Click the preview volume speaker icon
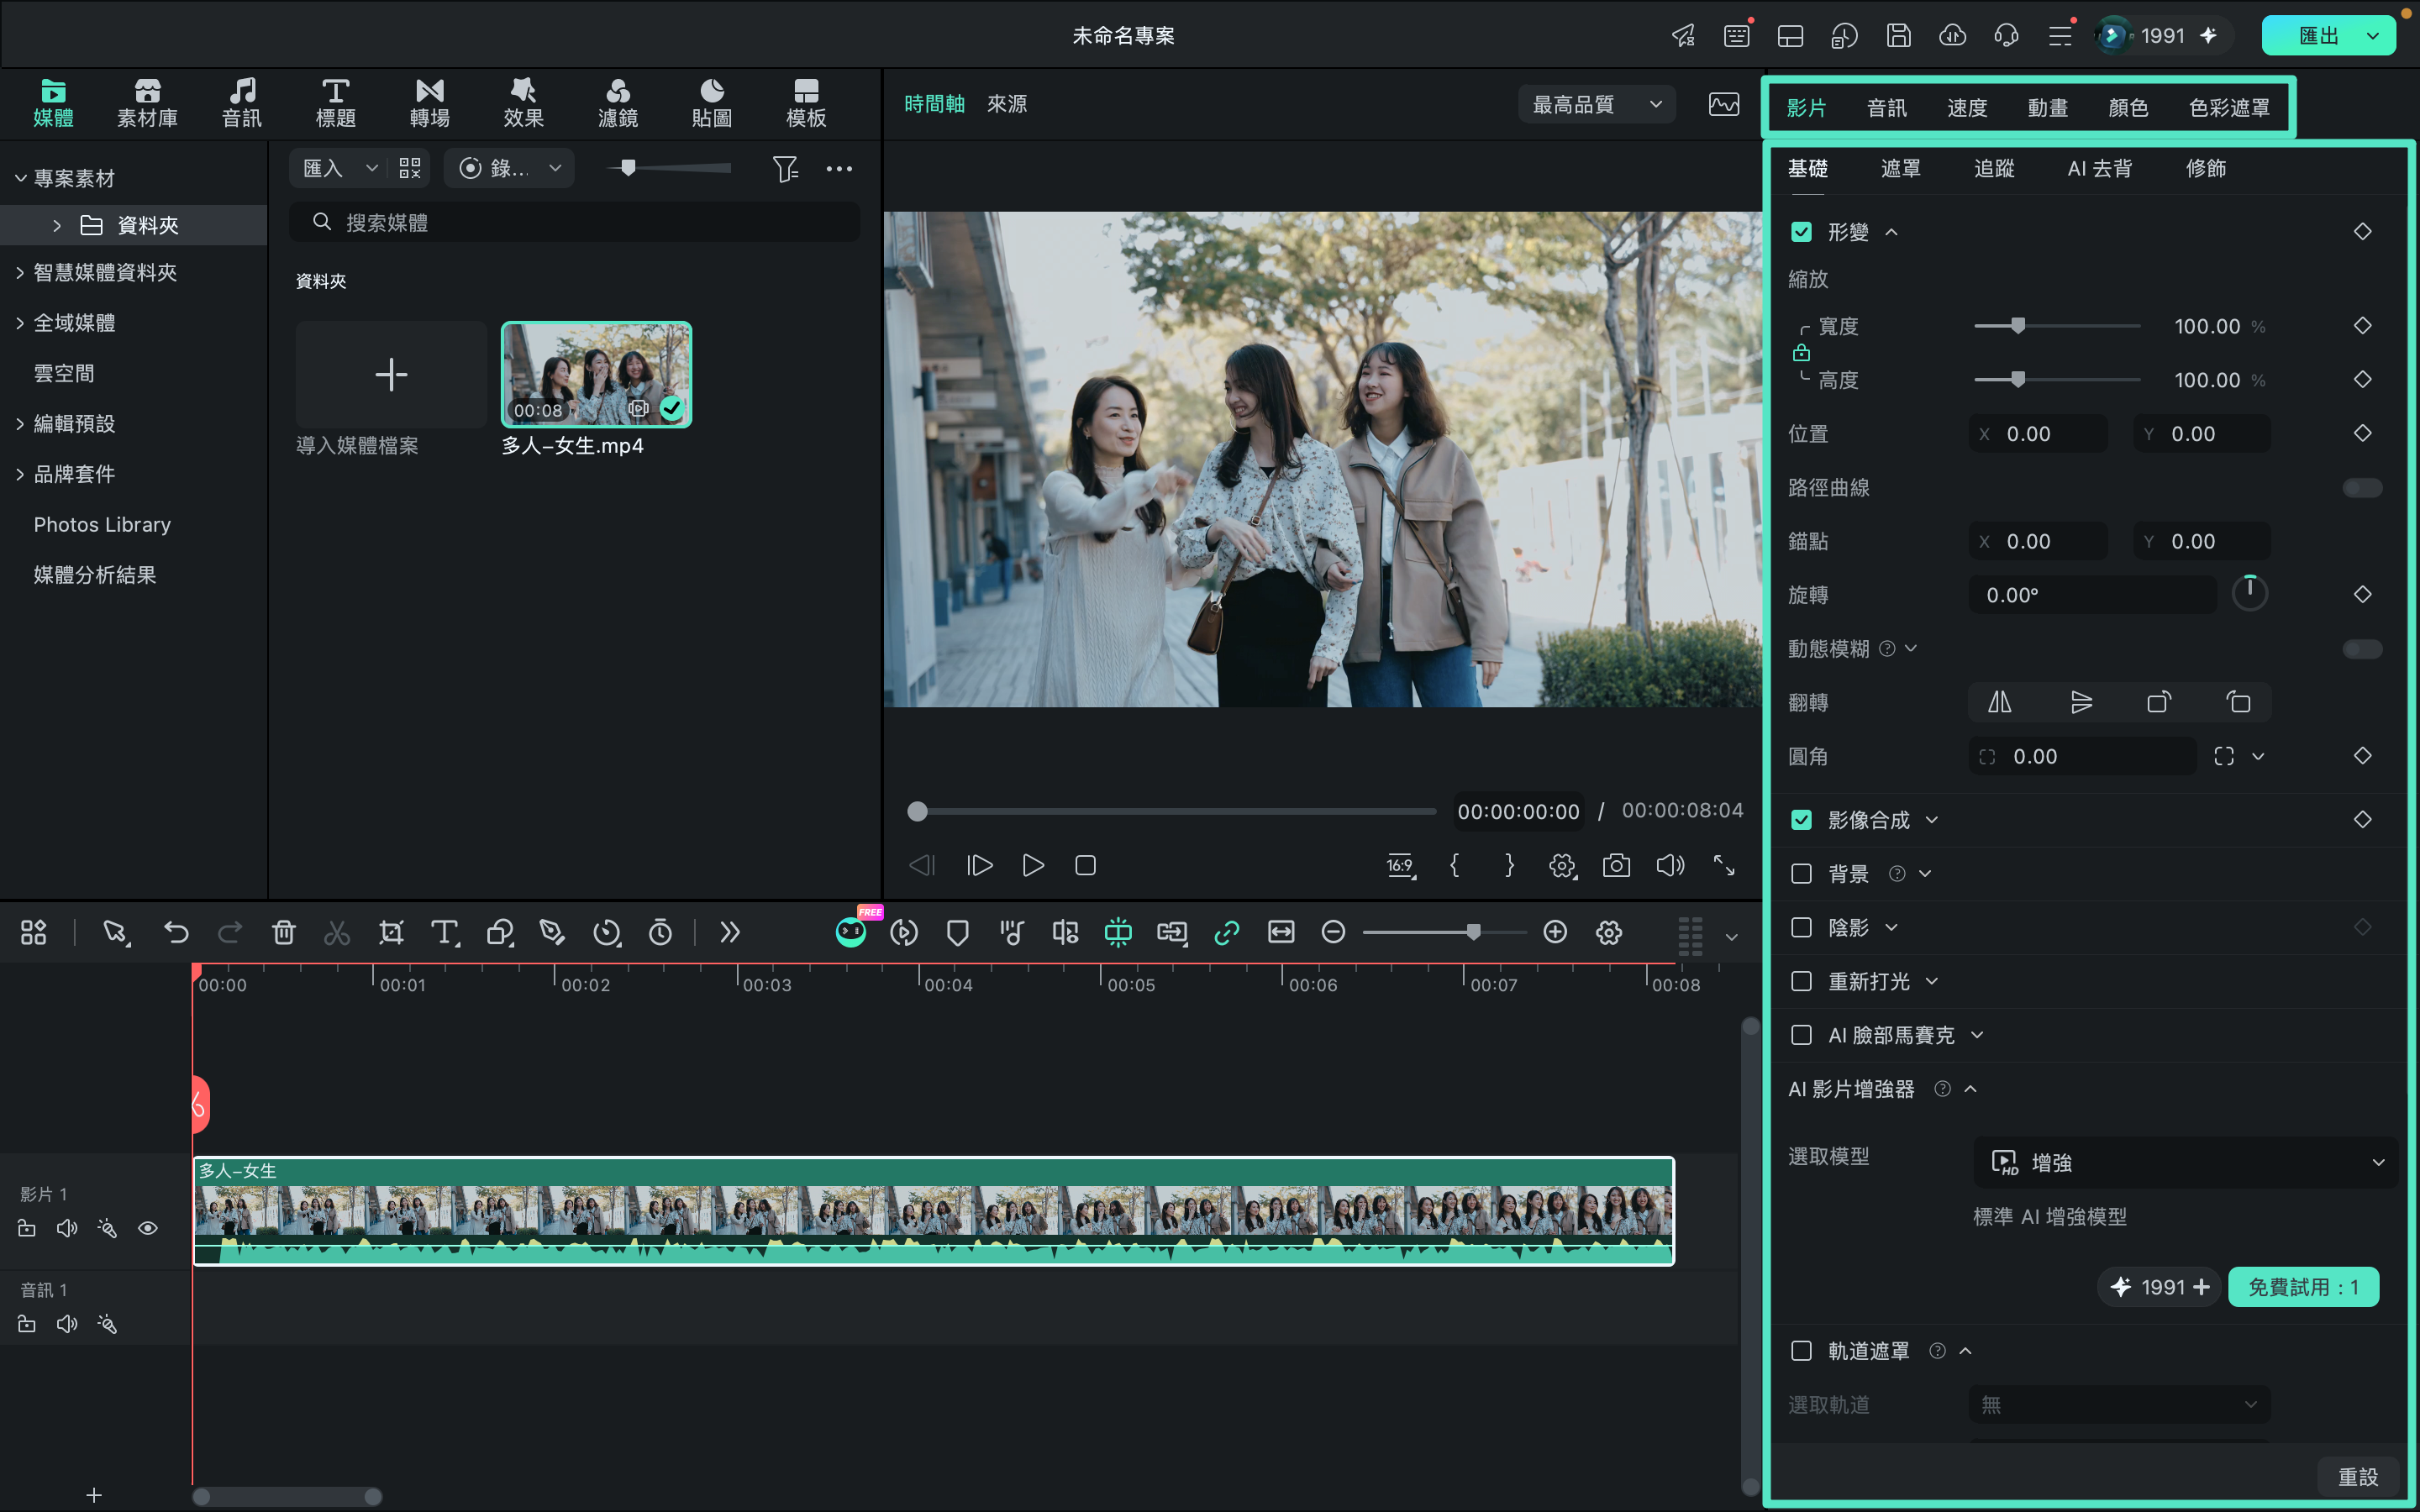The image size is (2420, 1512). click(1670, 866)
